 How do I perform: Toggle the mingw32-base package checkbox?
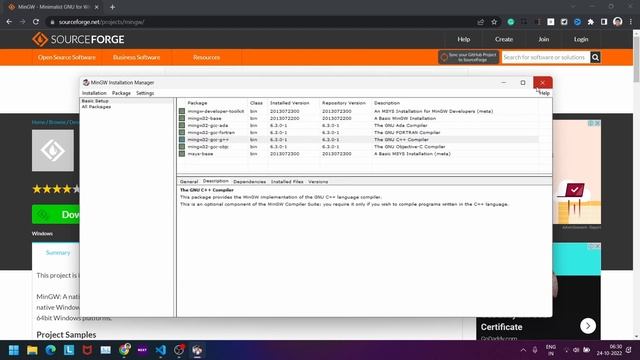click(x=182, y=118)
